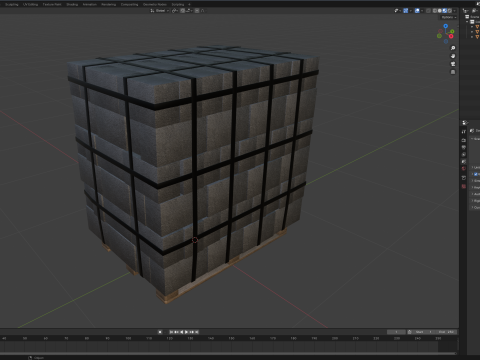Open the Output properties tab
This screenshot has height=360, width=480.
(464, 147)
